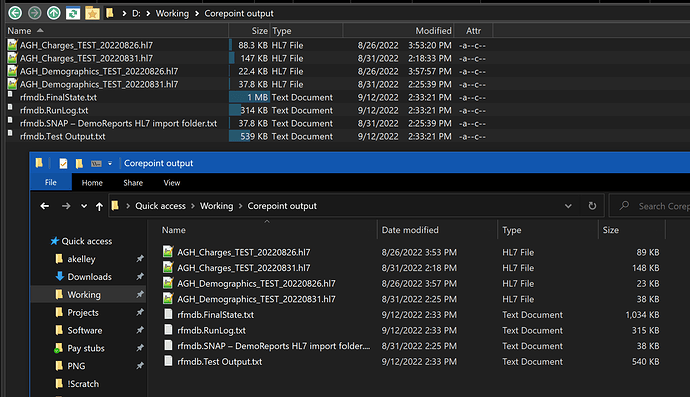The height and width of the screenshot is (397, 690).
Task: Click the folder icon at Explorer title bar left
Action: 39,163
